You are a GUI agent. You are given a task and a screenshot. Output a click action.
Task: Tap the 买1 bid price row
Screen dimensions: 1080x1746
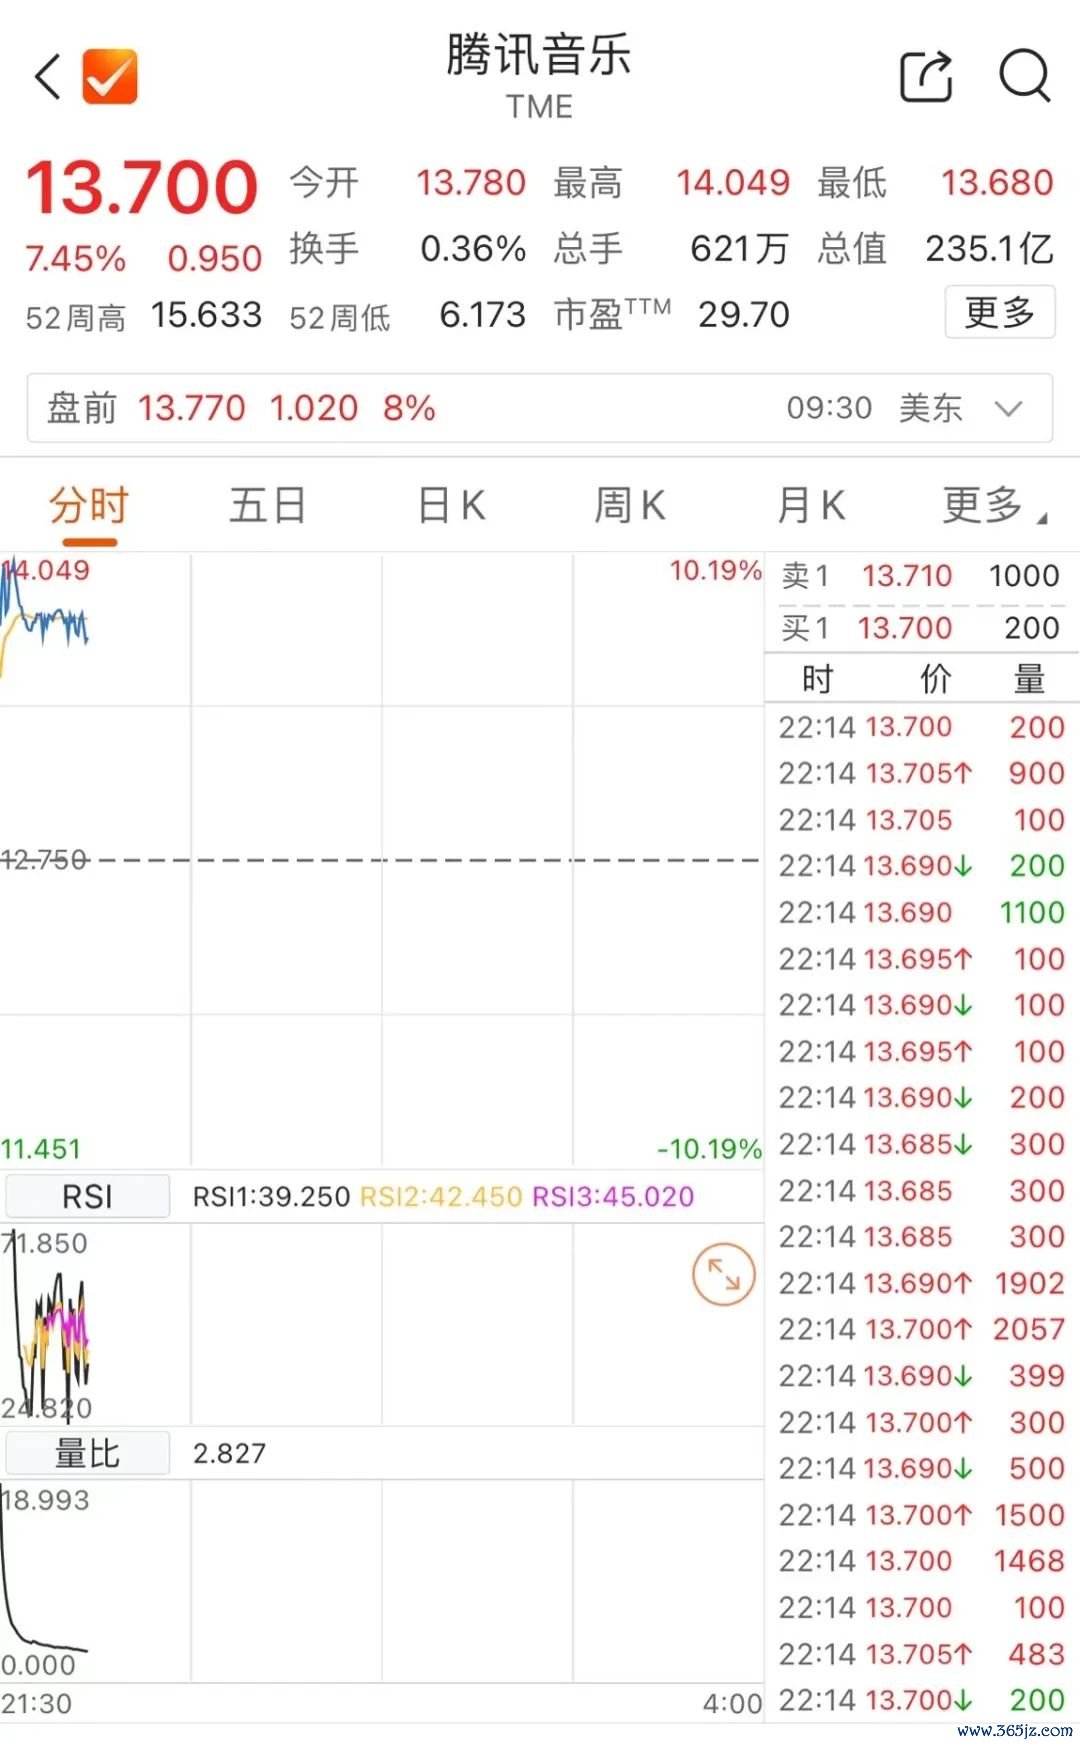(920, 628)
